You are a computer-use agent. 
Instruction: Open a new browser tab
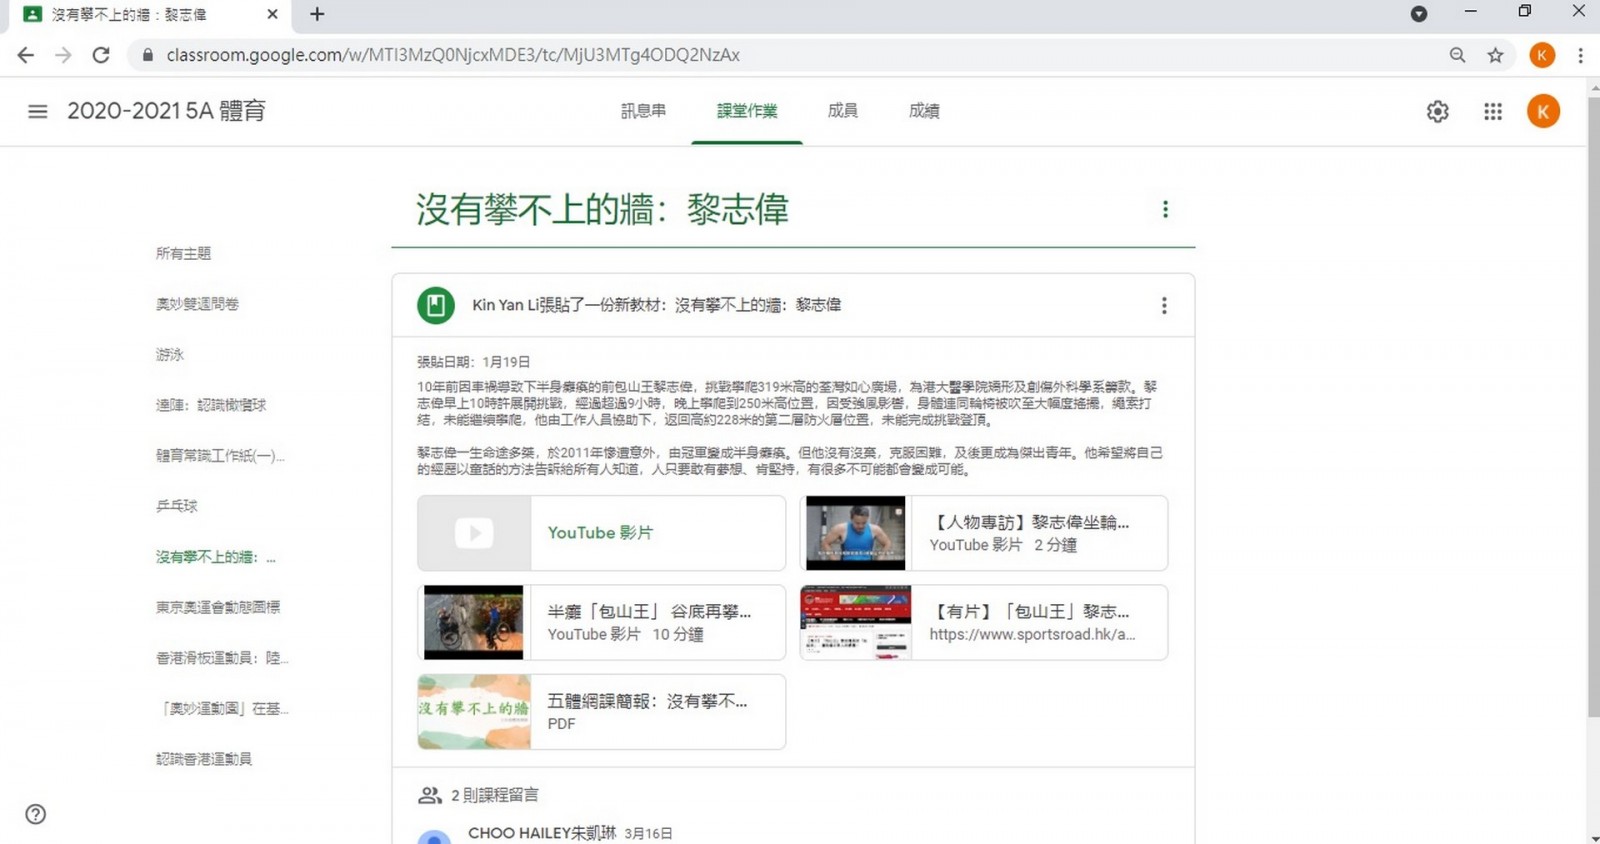click(x=317, y=14)
